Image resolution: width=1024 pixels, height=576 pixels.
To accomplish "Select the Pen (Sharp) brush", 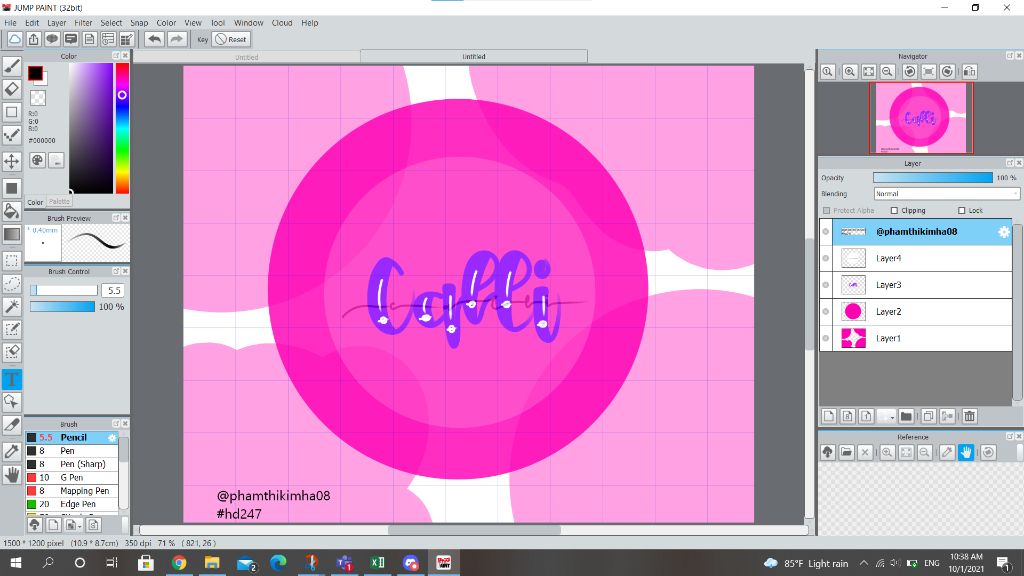I will 72,464.
